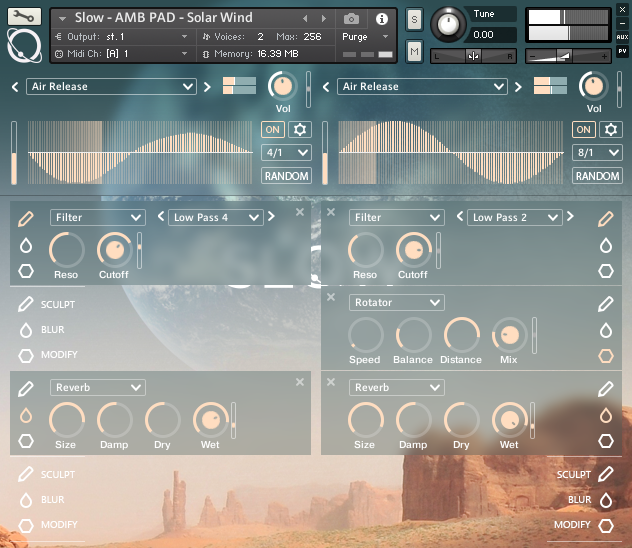Click right layer RANDOM button
632x548 pixels.
[x=597, y=176]
